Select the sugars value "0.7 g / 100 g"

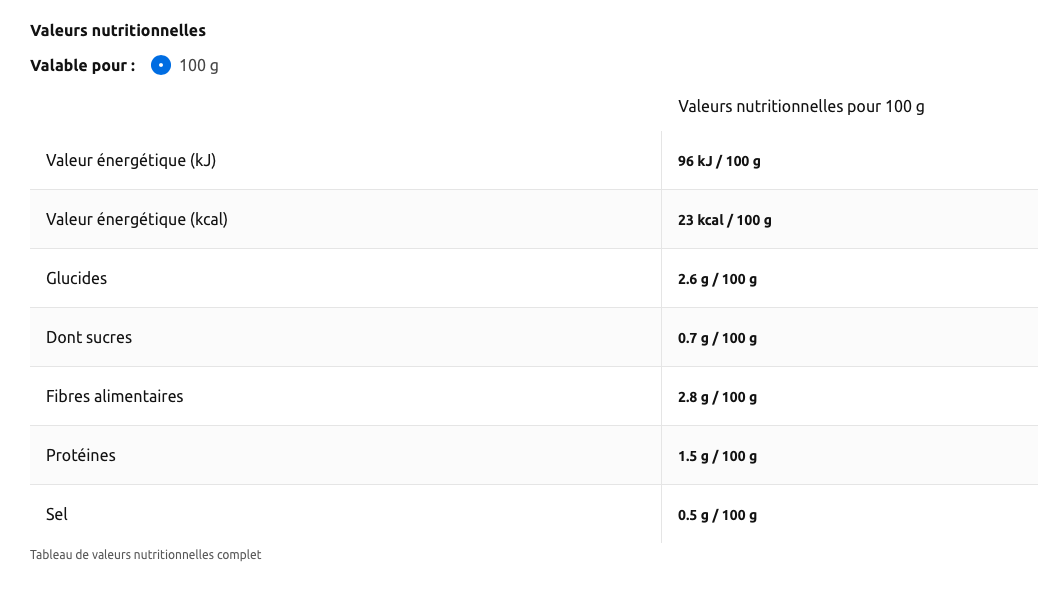[x=717, y=338]
